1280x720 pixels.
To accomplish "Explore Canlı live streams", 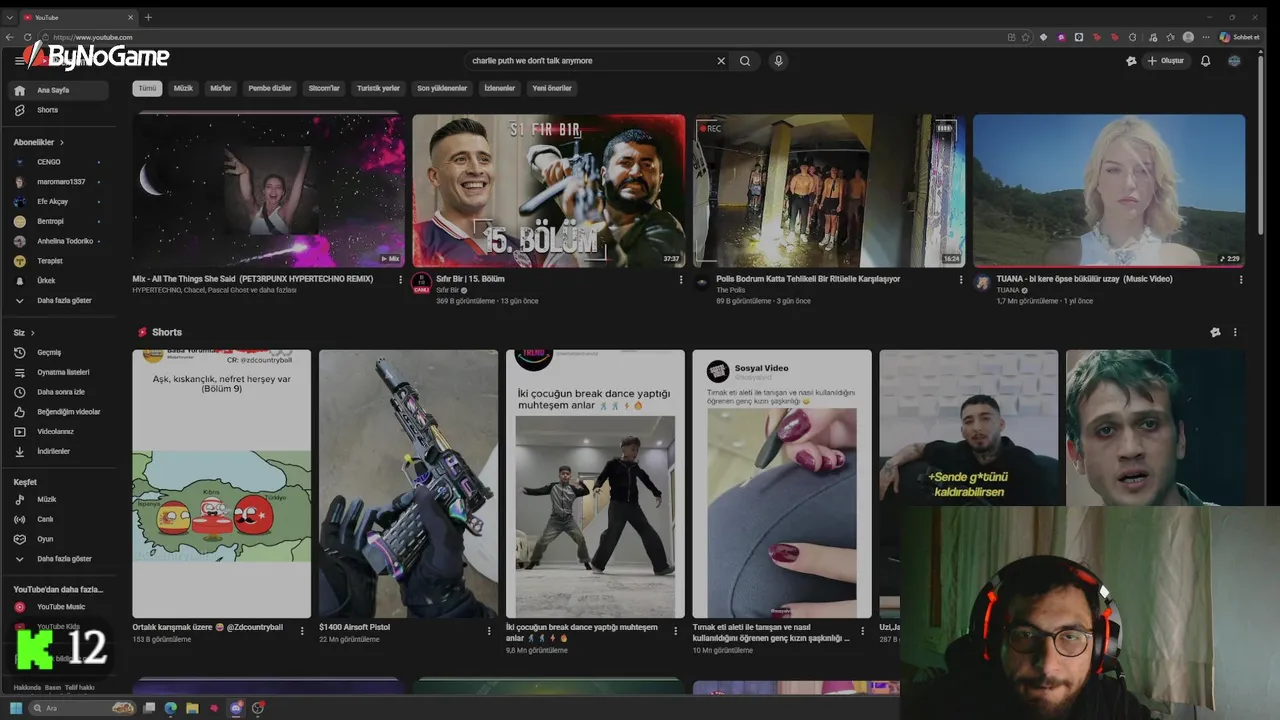I will 58,519.
